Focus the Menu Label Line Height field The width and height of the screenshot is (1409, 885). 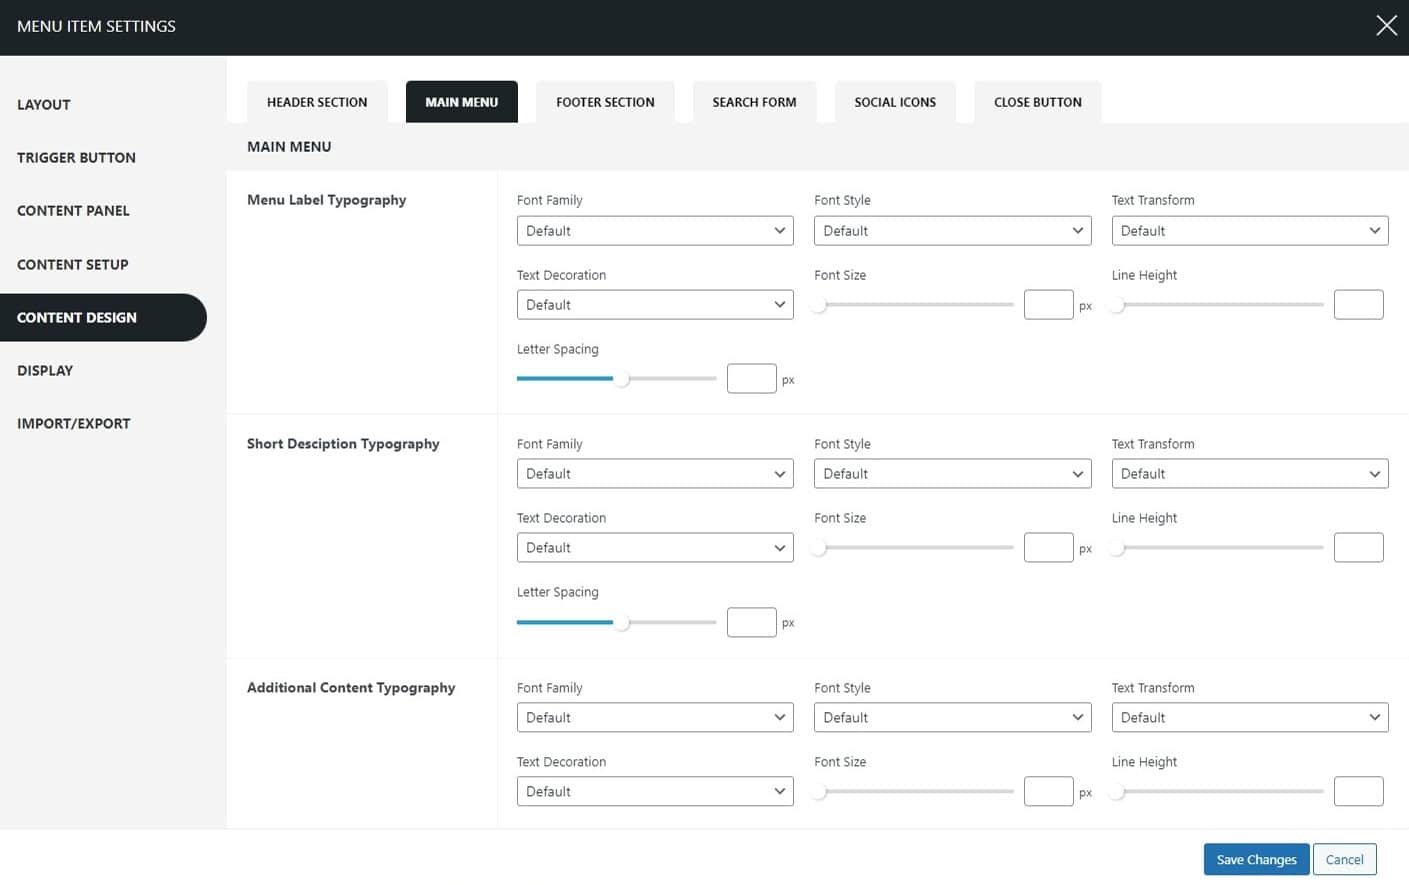(1358, 304)
